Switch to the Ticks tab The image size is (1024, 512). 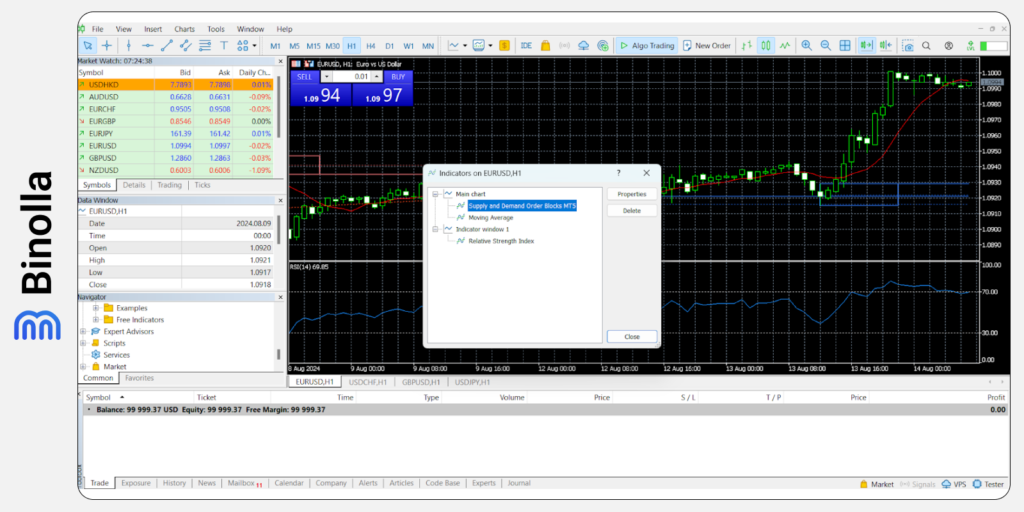[202, 185]
